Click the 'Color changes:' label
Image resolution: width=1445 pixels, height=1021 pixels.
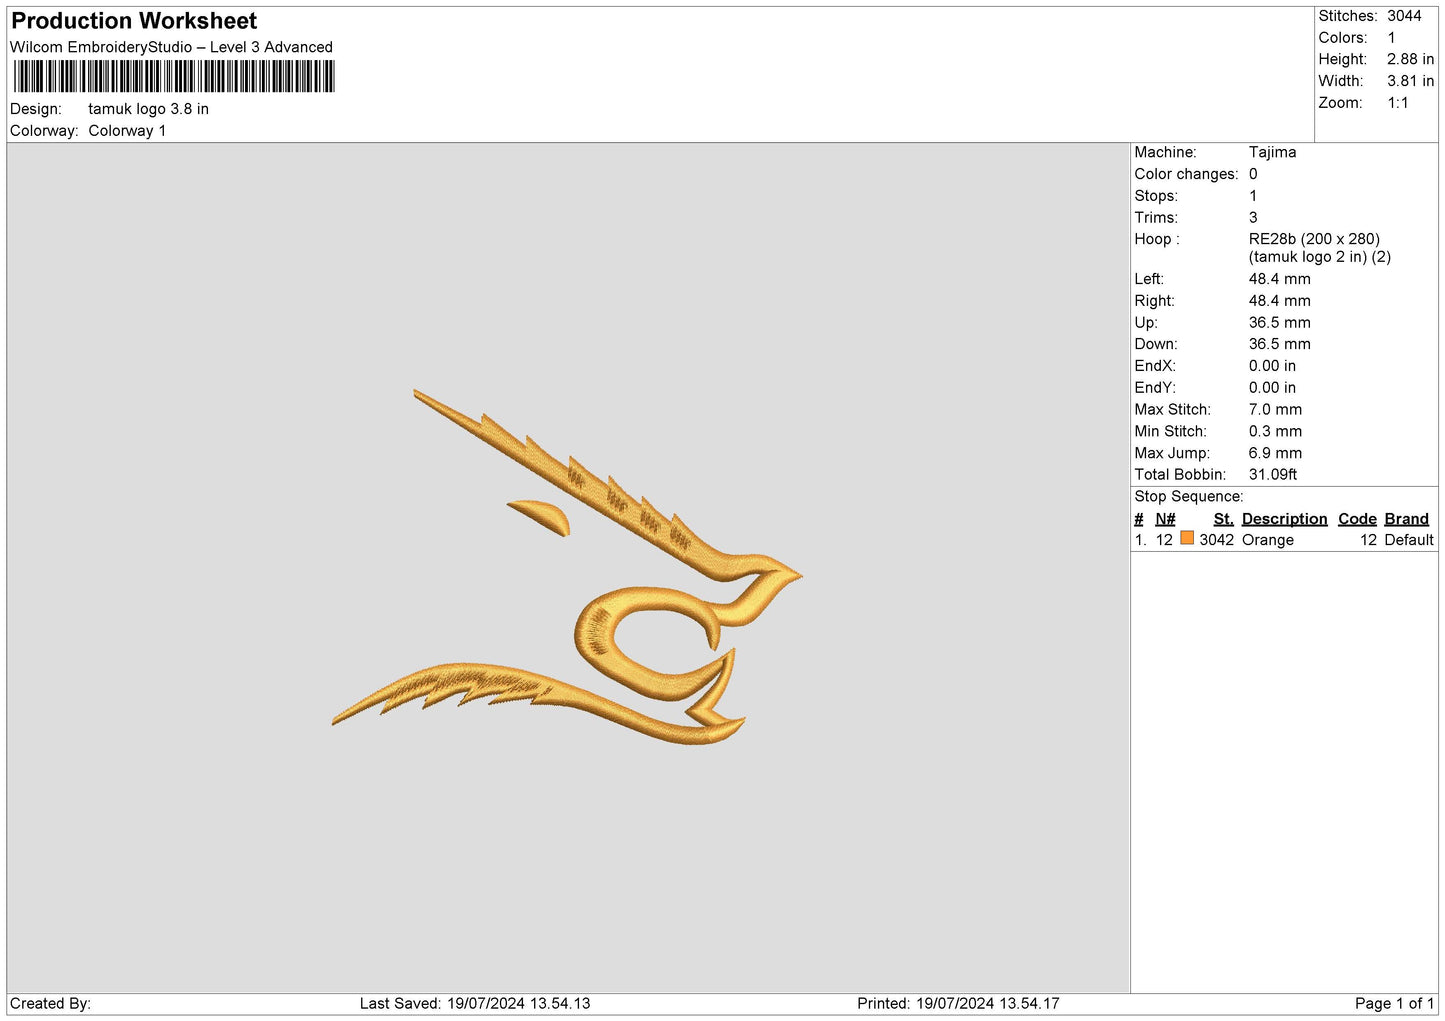click(x=1186, y=174)
